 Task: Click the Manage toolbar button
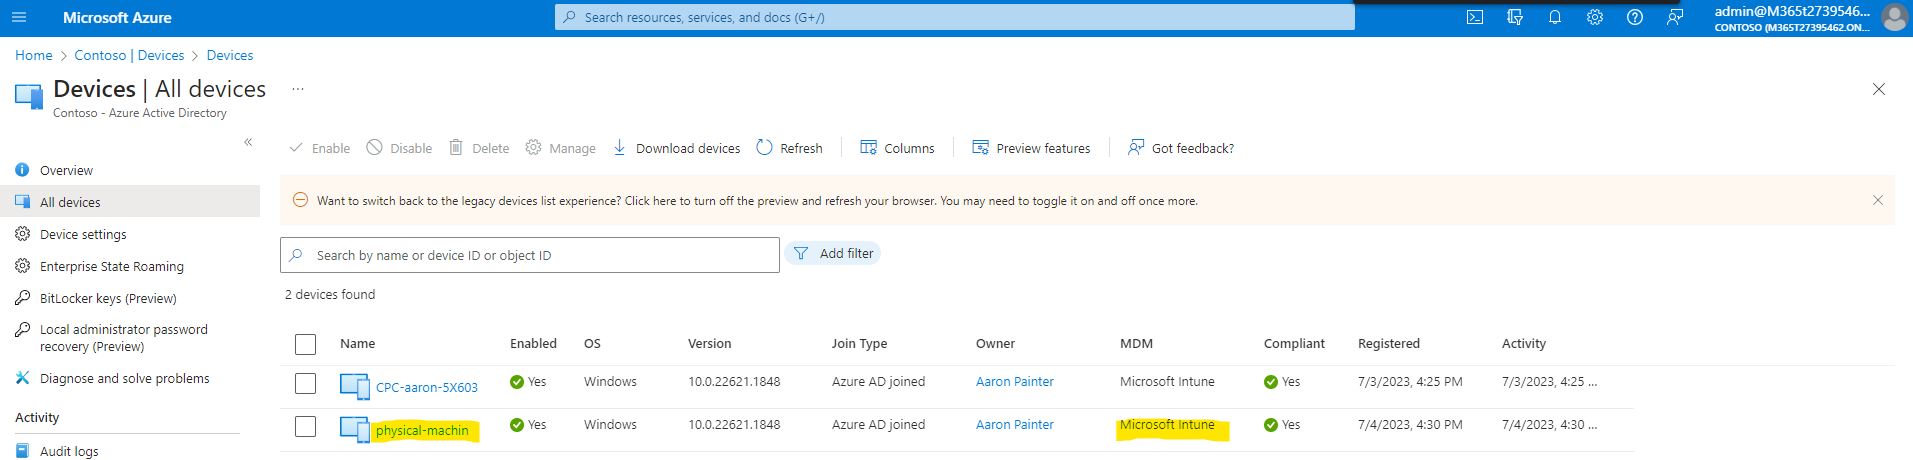561,148
